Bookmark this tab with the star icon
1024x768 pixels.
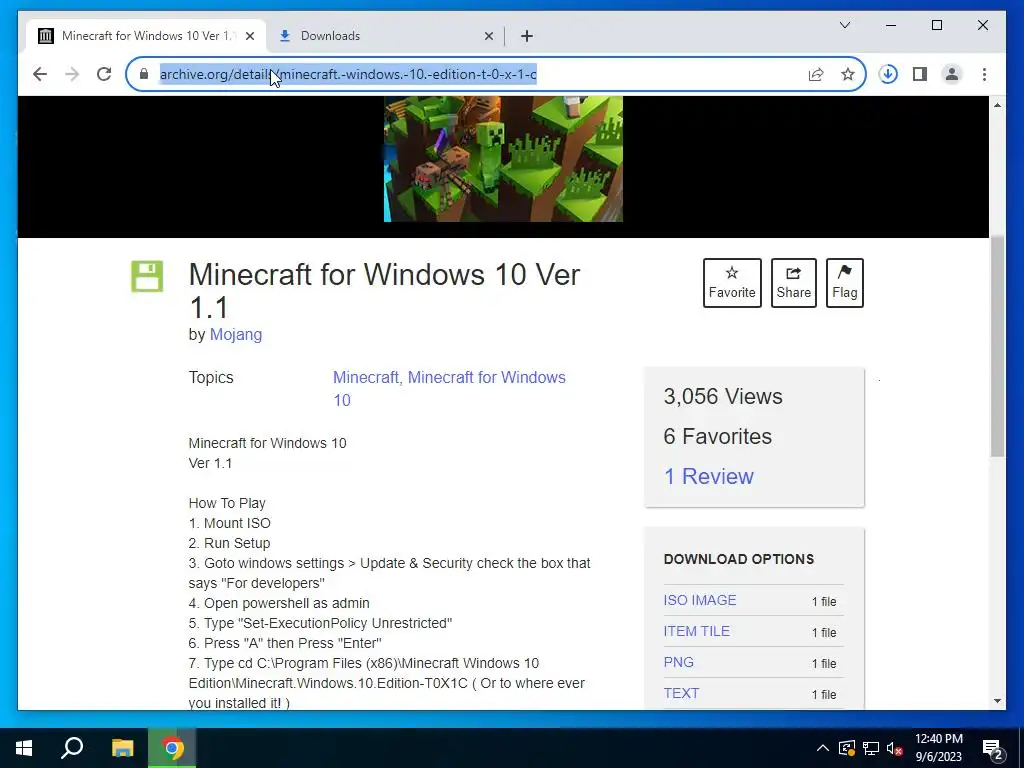coord(848,74)
